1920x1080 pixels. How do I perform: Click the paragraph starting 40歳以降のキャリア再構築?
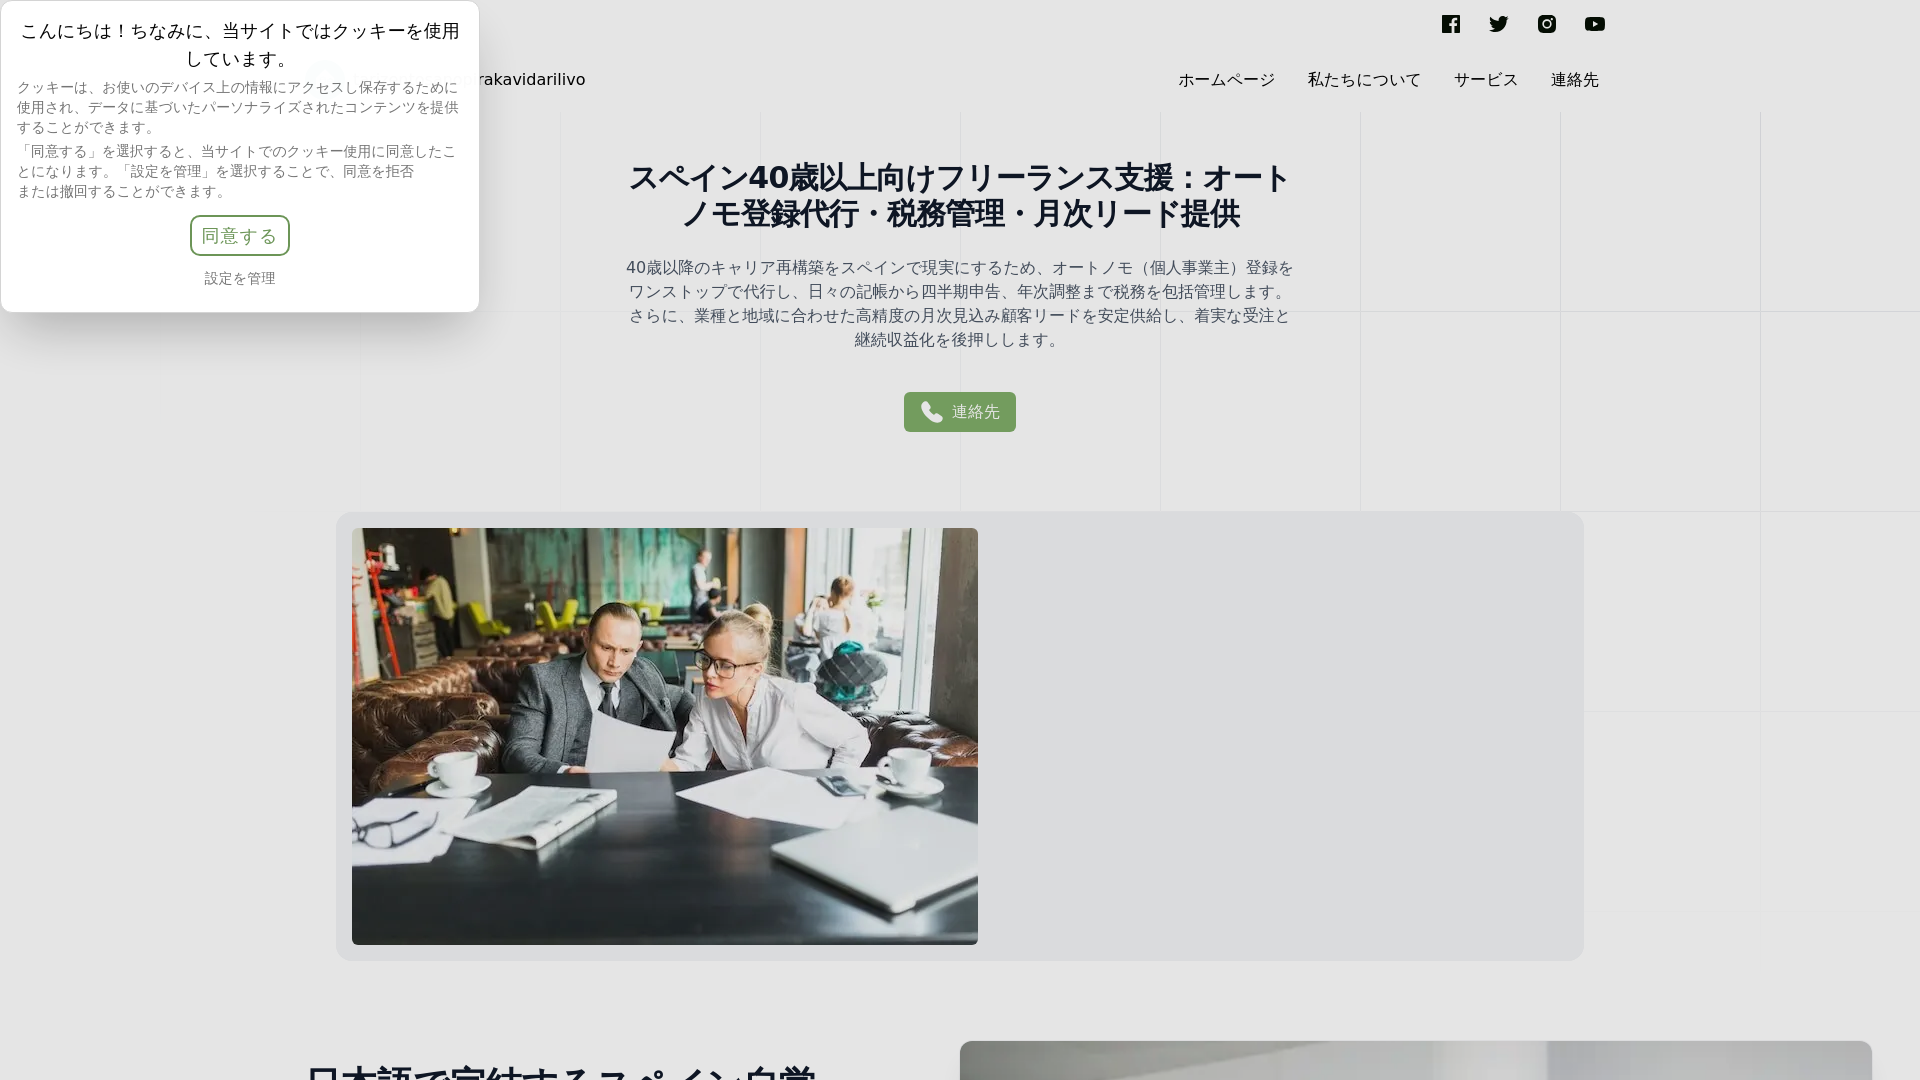[x=960, y=304]
